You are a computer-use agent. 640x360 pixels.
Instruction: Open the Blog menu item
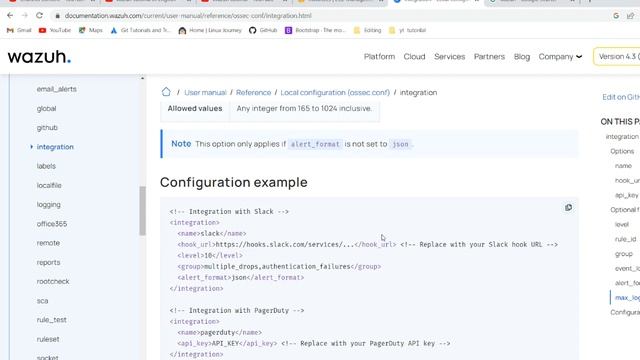(x=522, y=57)
